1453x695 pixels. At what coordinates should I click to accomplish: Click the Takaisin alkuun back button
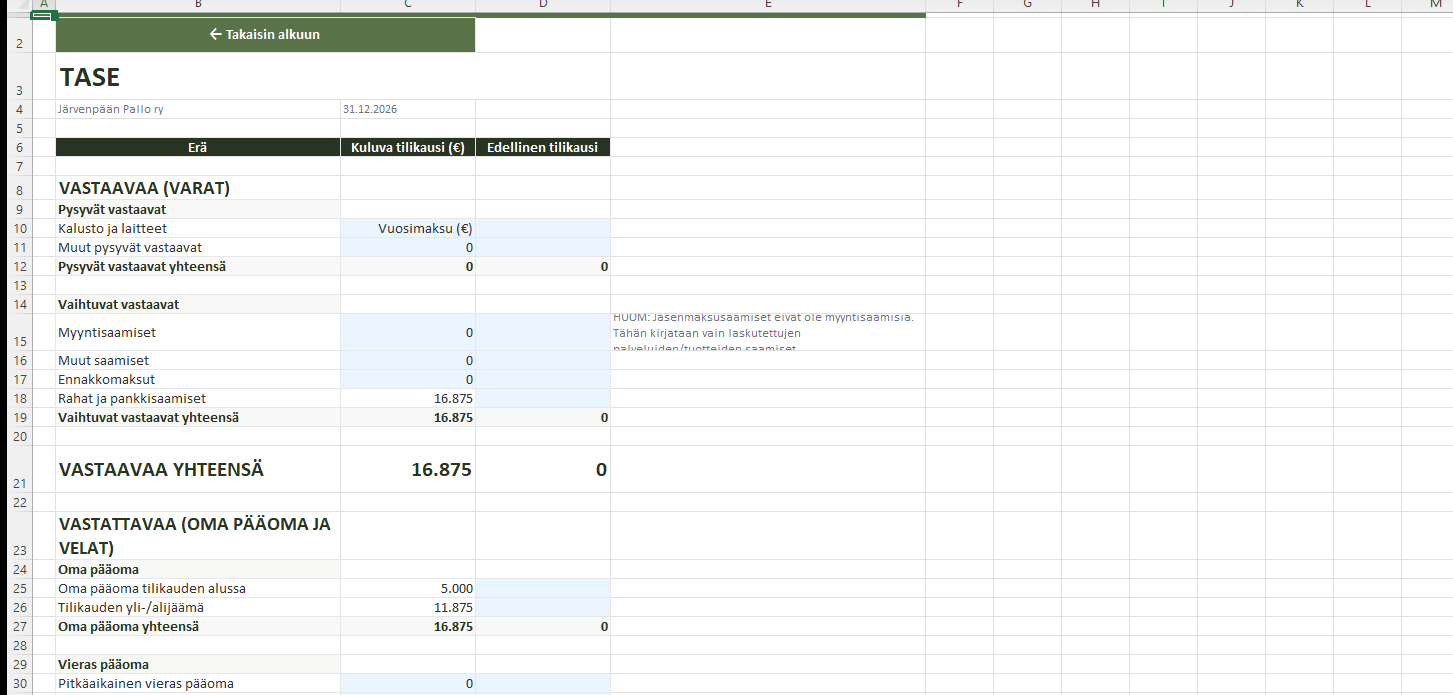pos(265,35)
